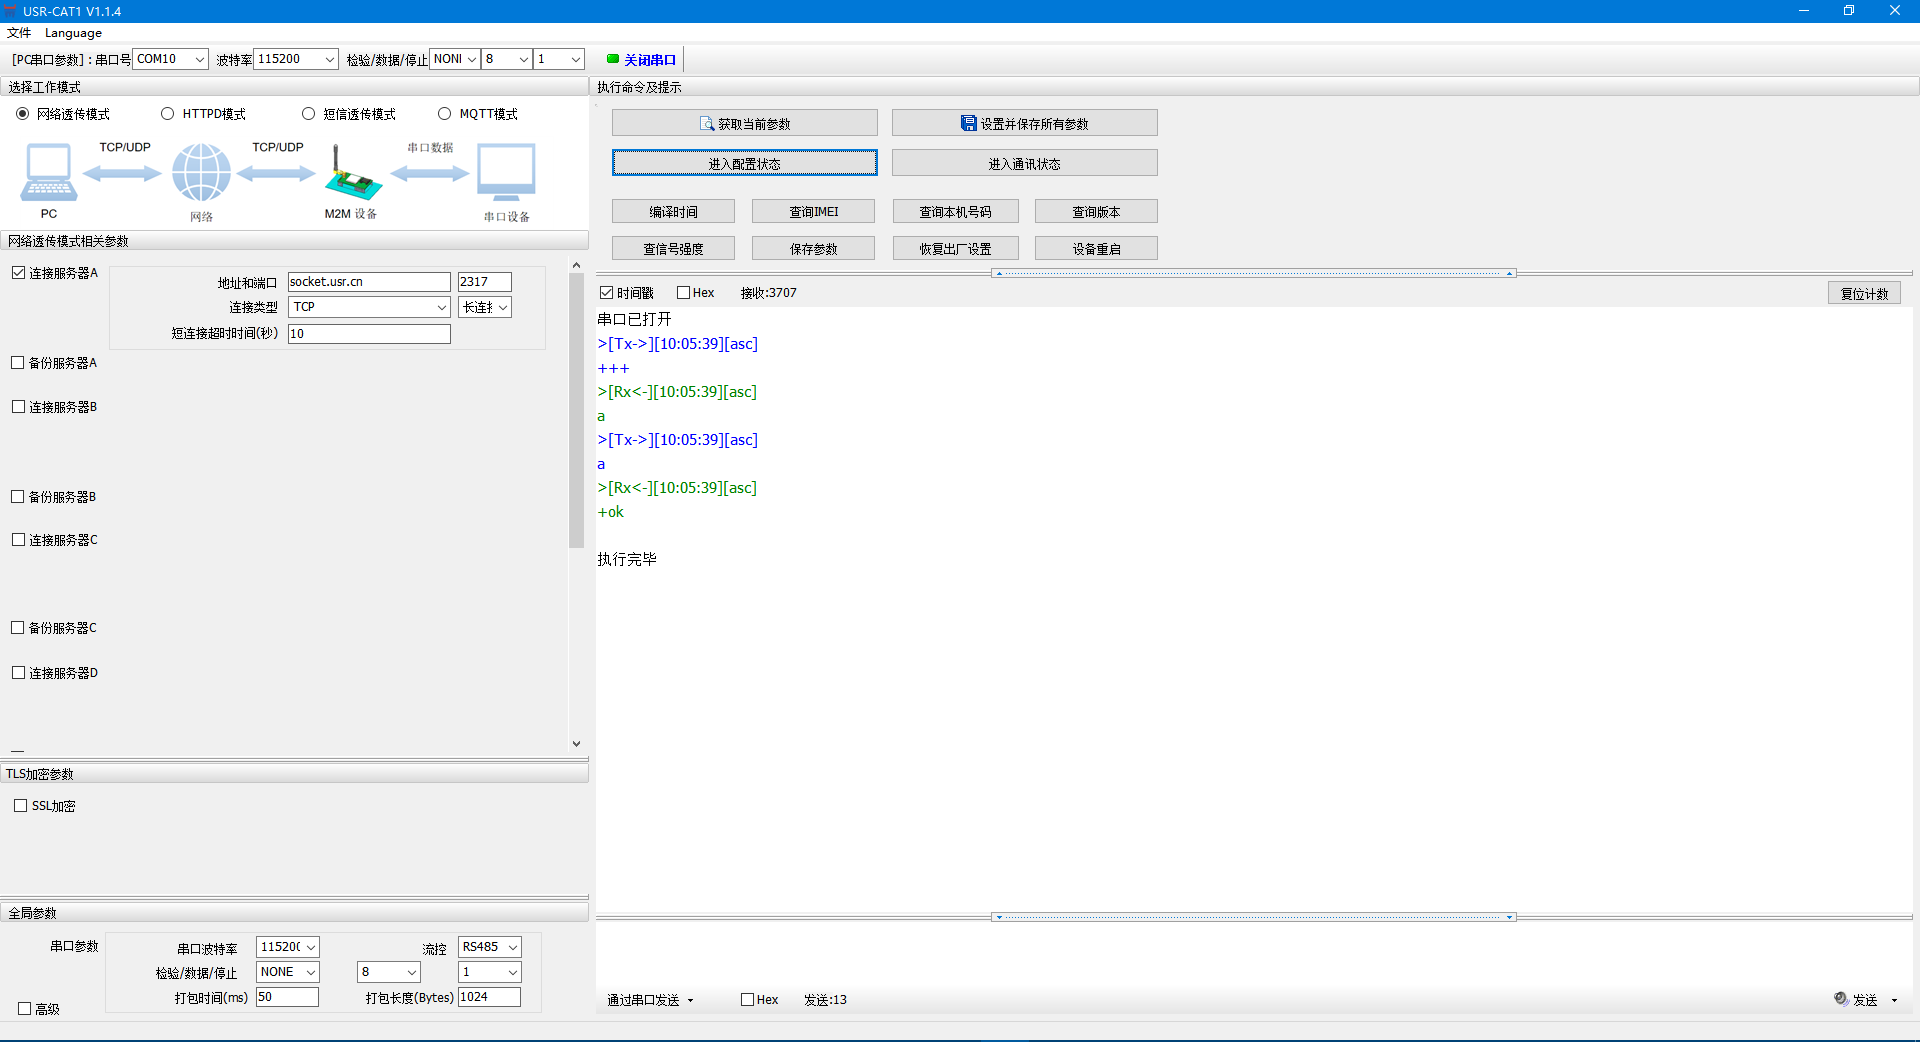Click the socket.usr.cn address input field
The height and width of the screenshot is (1042, 1920).
point(369,282)
